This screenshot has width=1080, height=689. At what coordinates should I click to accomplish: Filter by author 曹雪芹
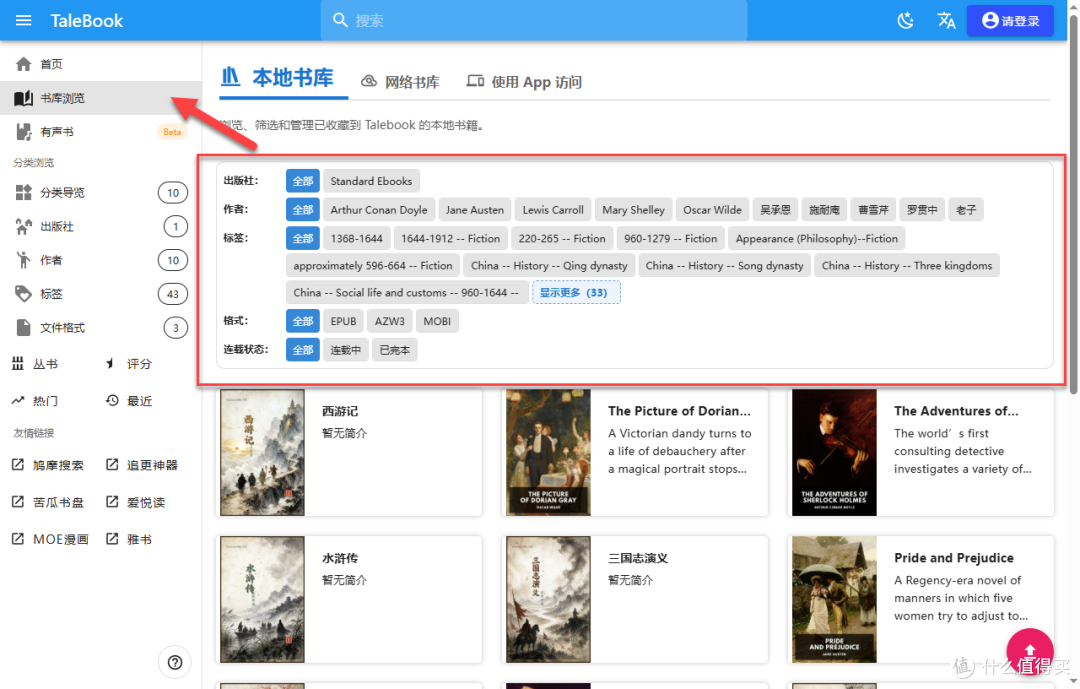(x=873, y=209)
